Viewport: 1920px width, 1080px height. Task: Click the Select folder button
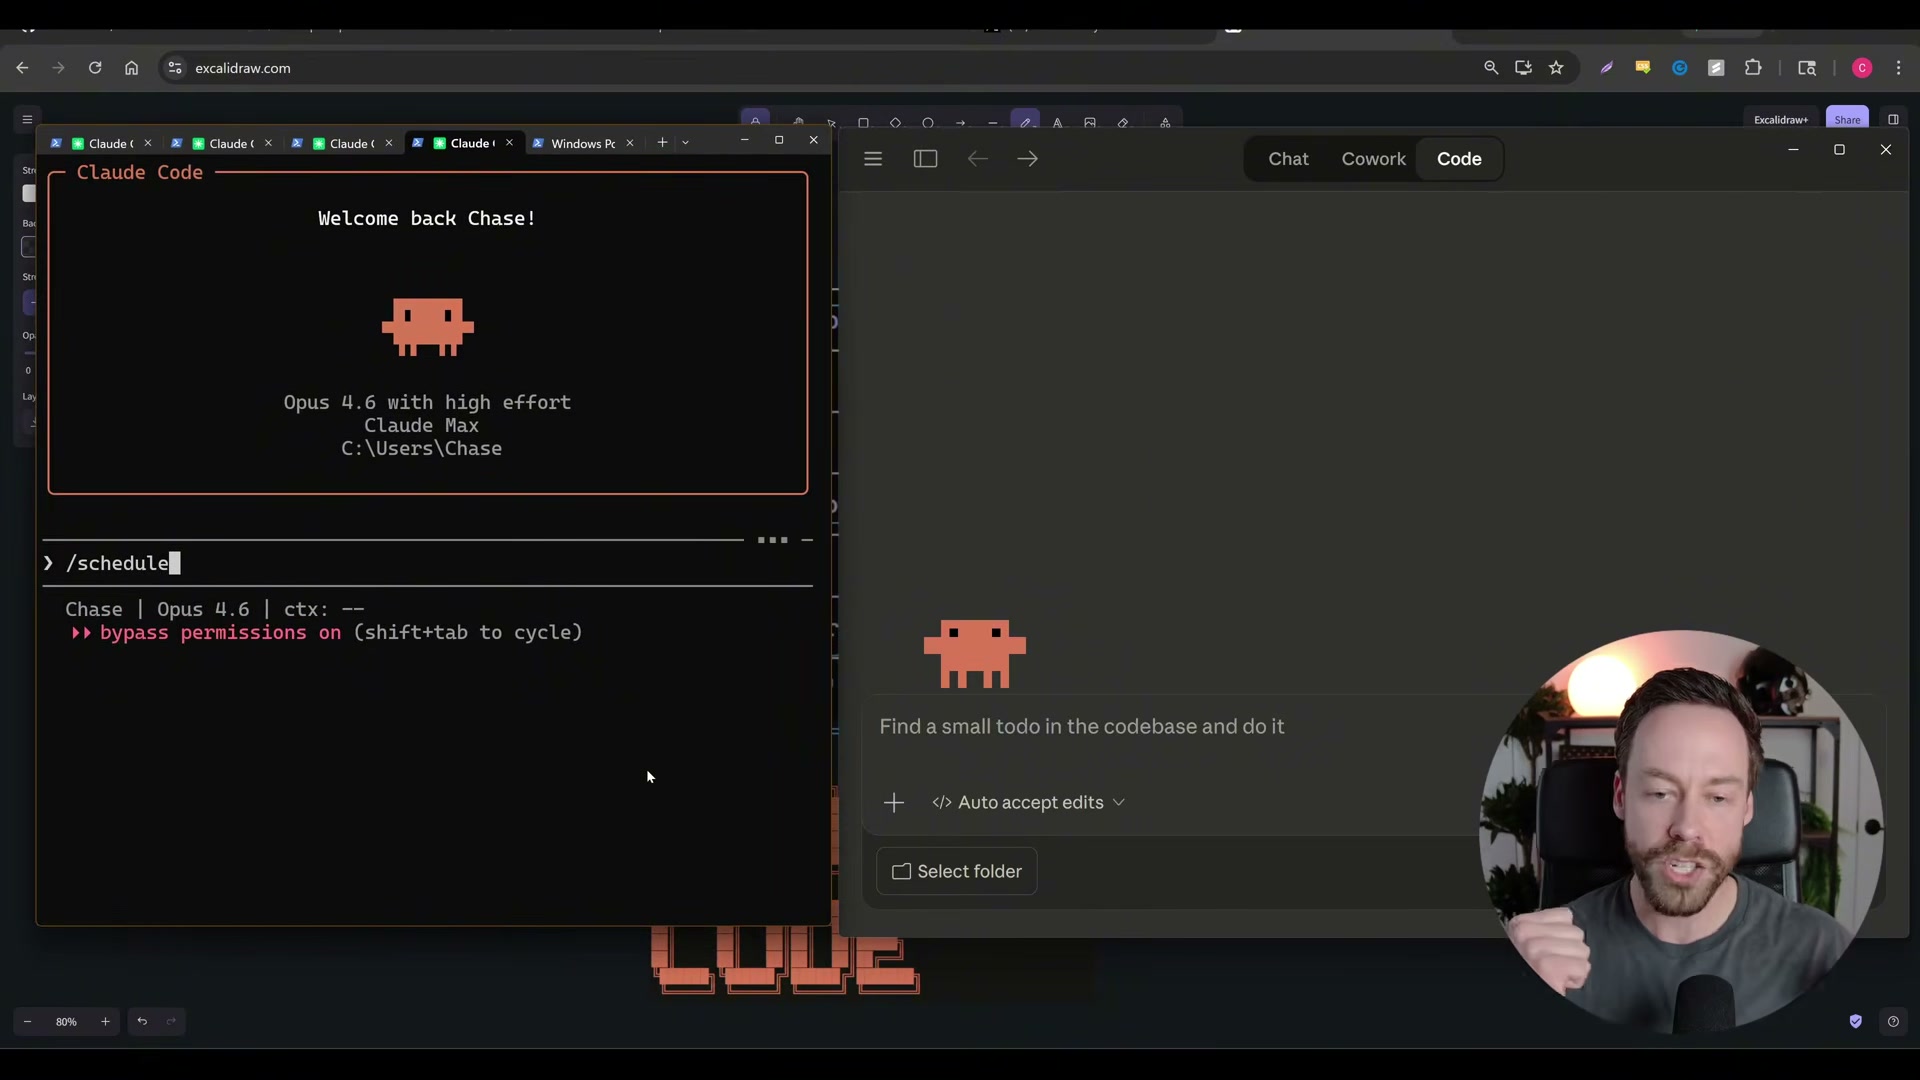[x=957, y=871]
